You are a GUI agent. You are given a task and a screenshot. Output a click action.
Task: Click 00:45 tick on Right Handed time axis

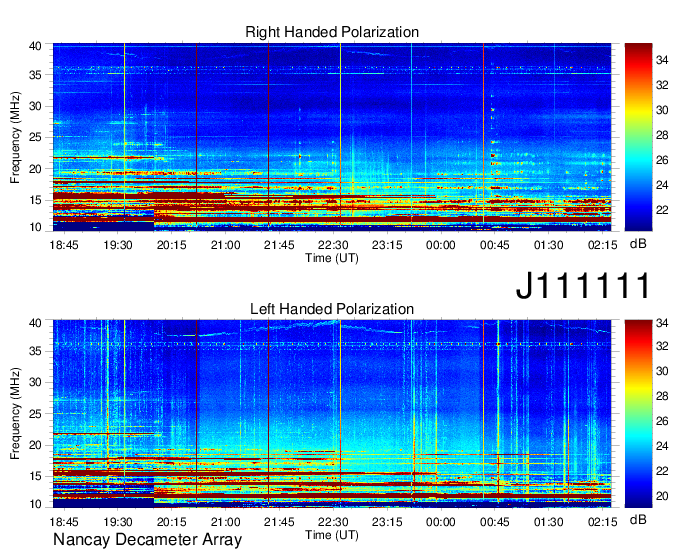point(494,245)
